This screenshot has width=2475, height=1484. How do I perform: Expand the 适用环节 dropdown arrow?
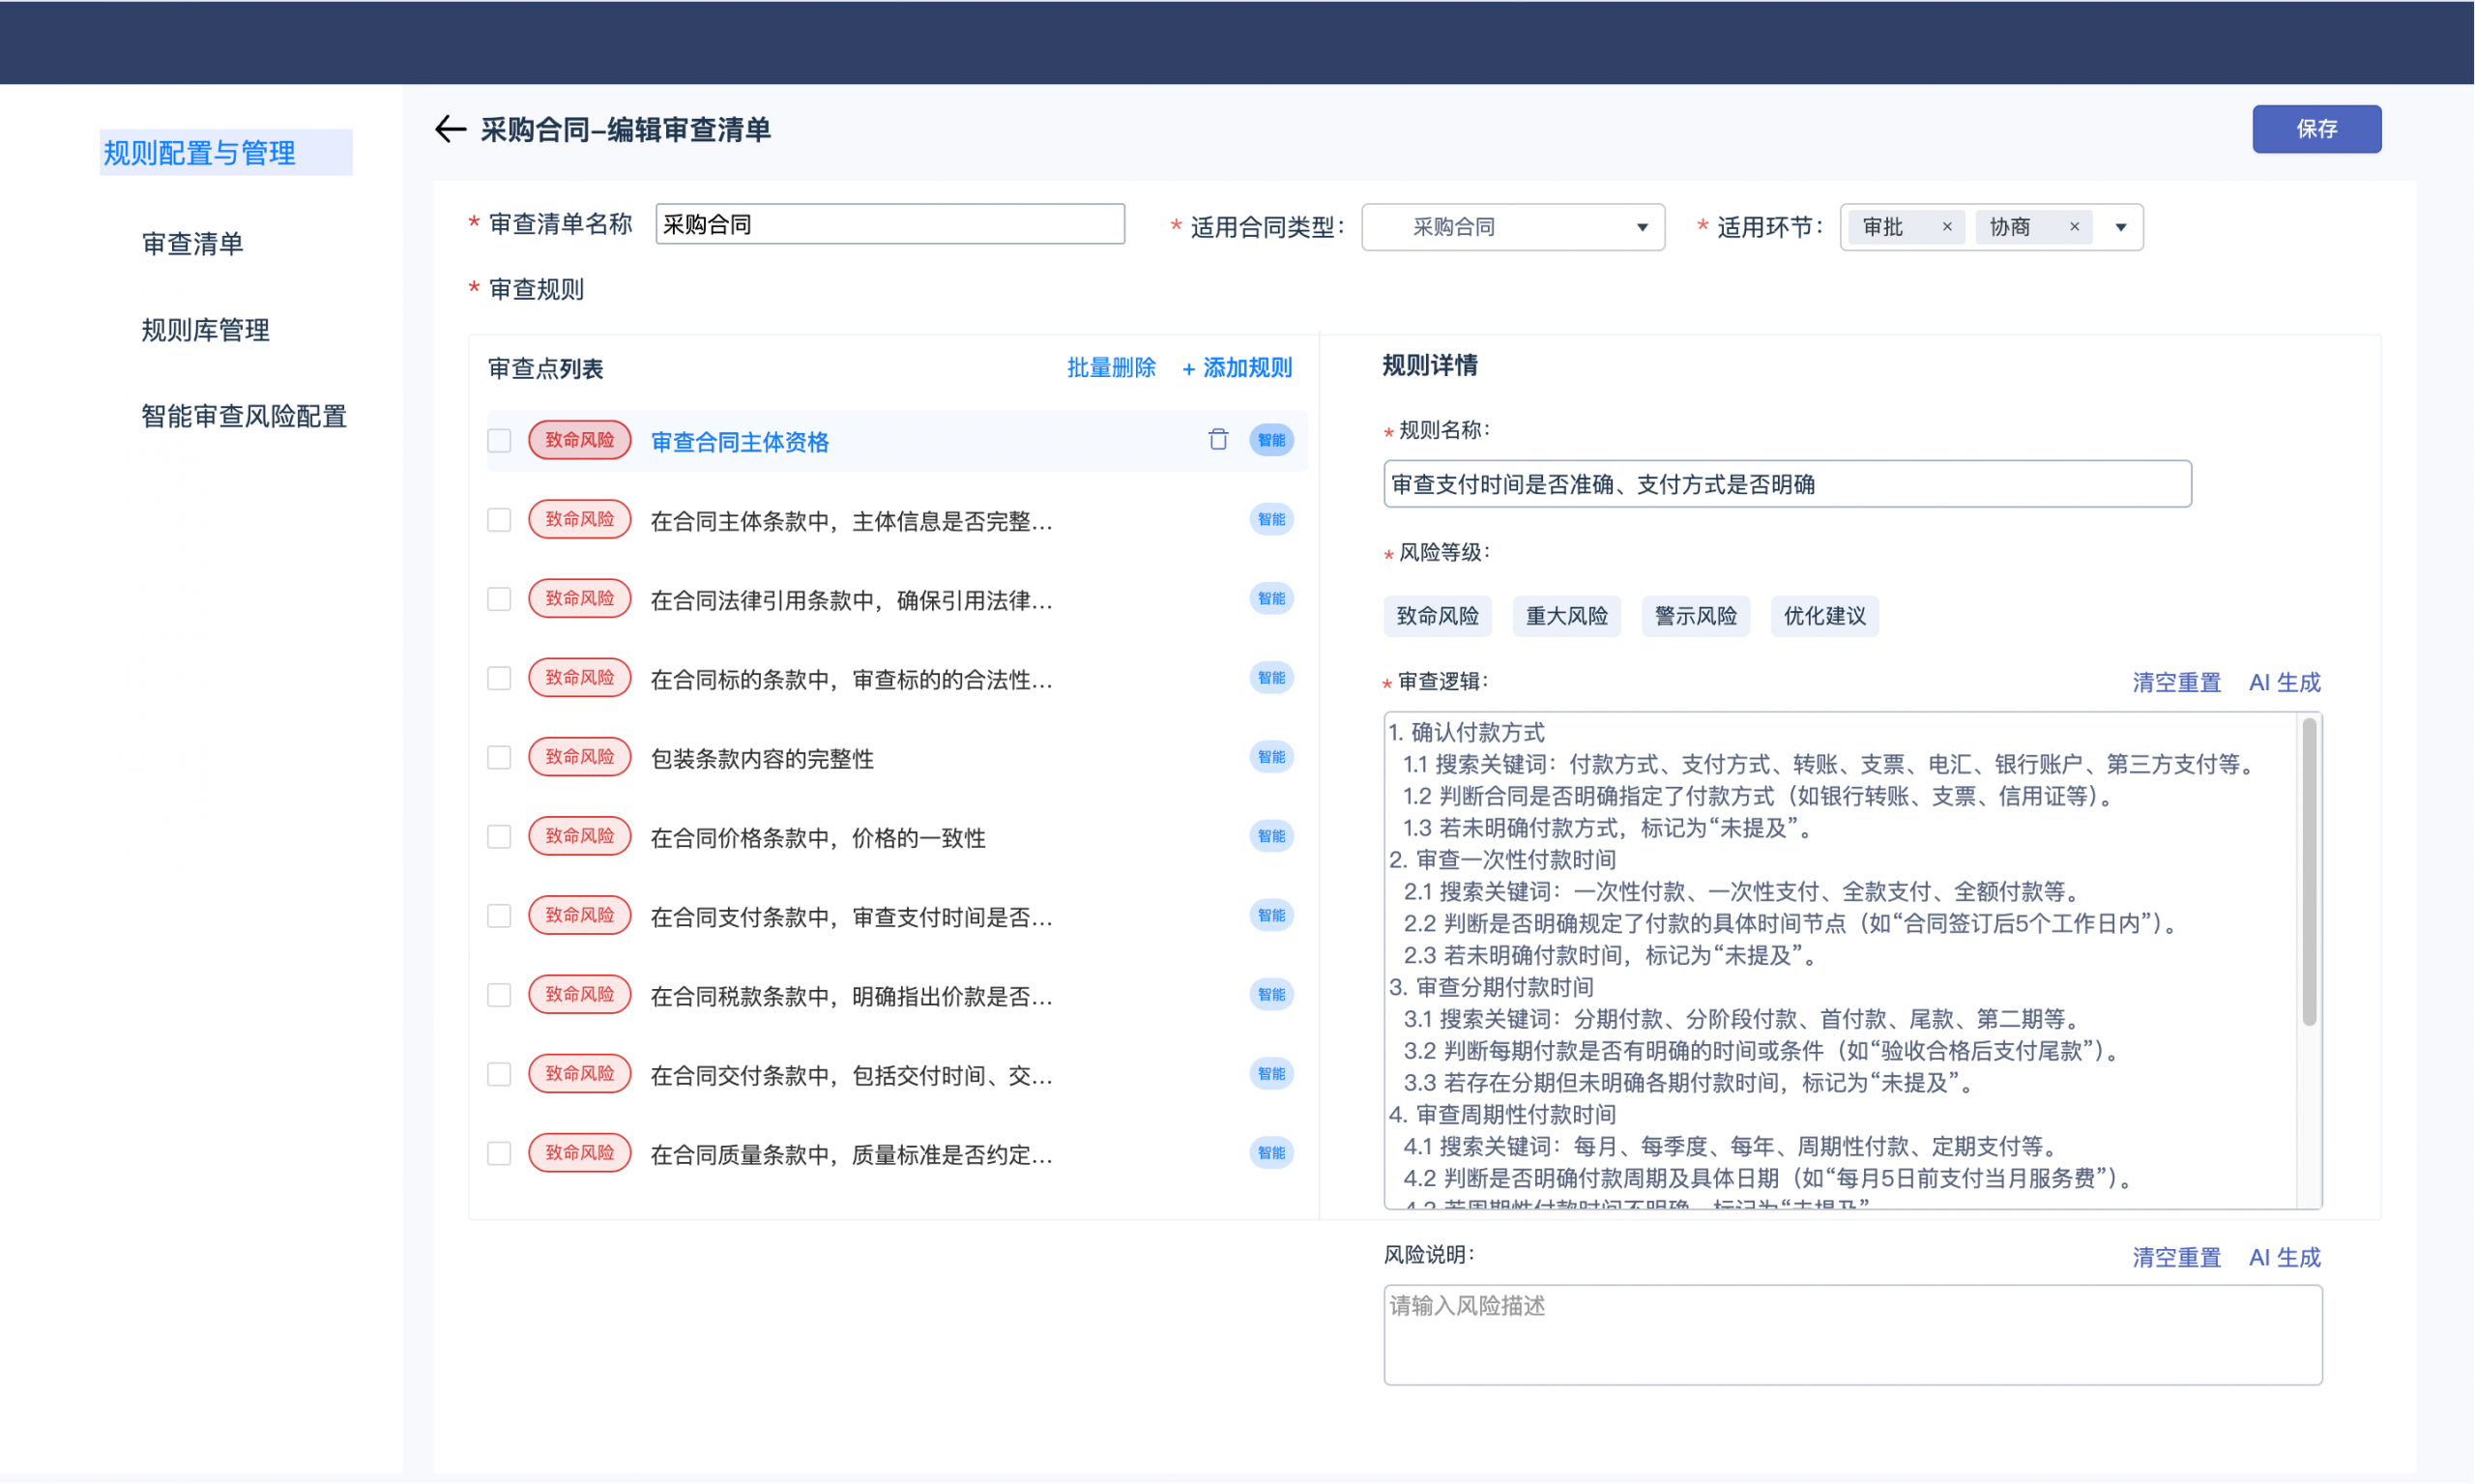(2120, 227)
